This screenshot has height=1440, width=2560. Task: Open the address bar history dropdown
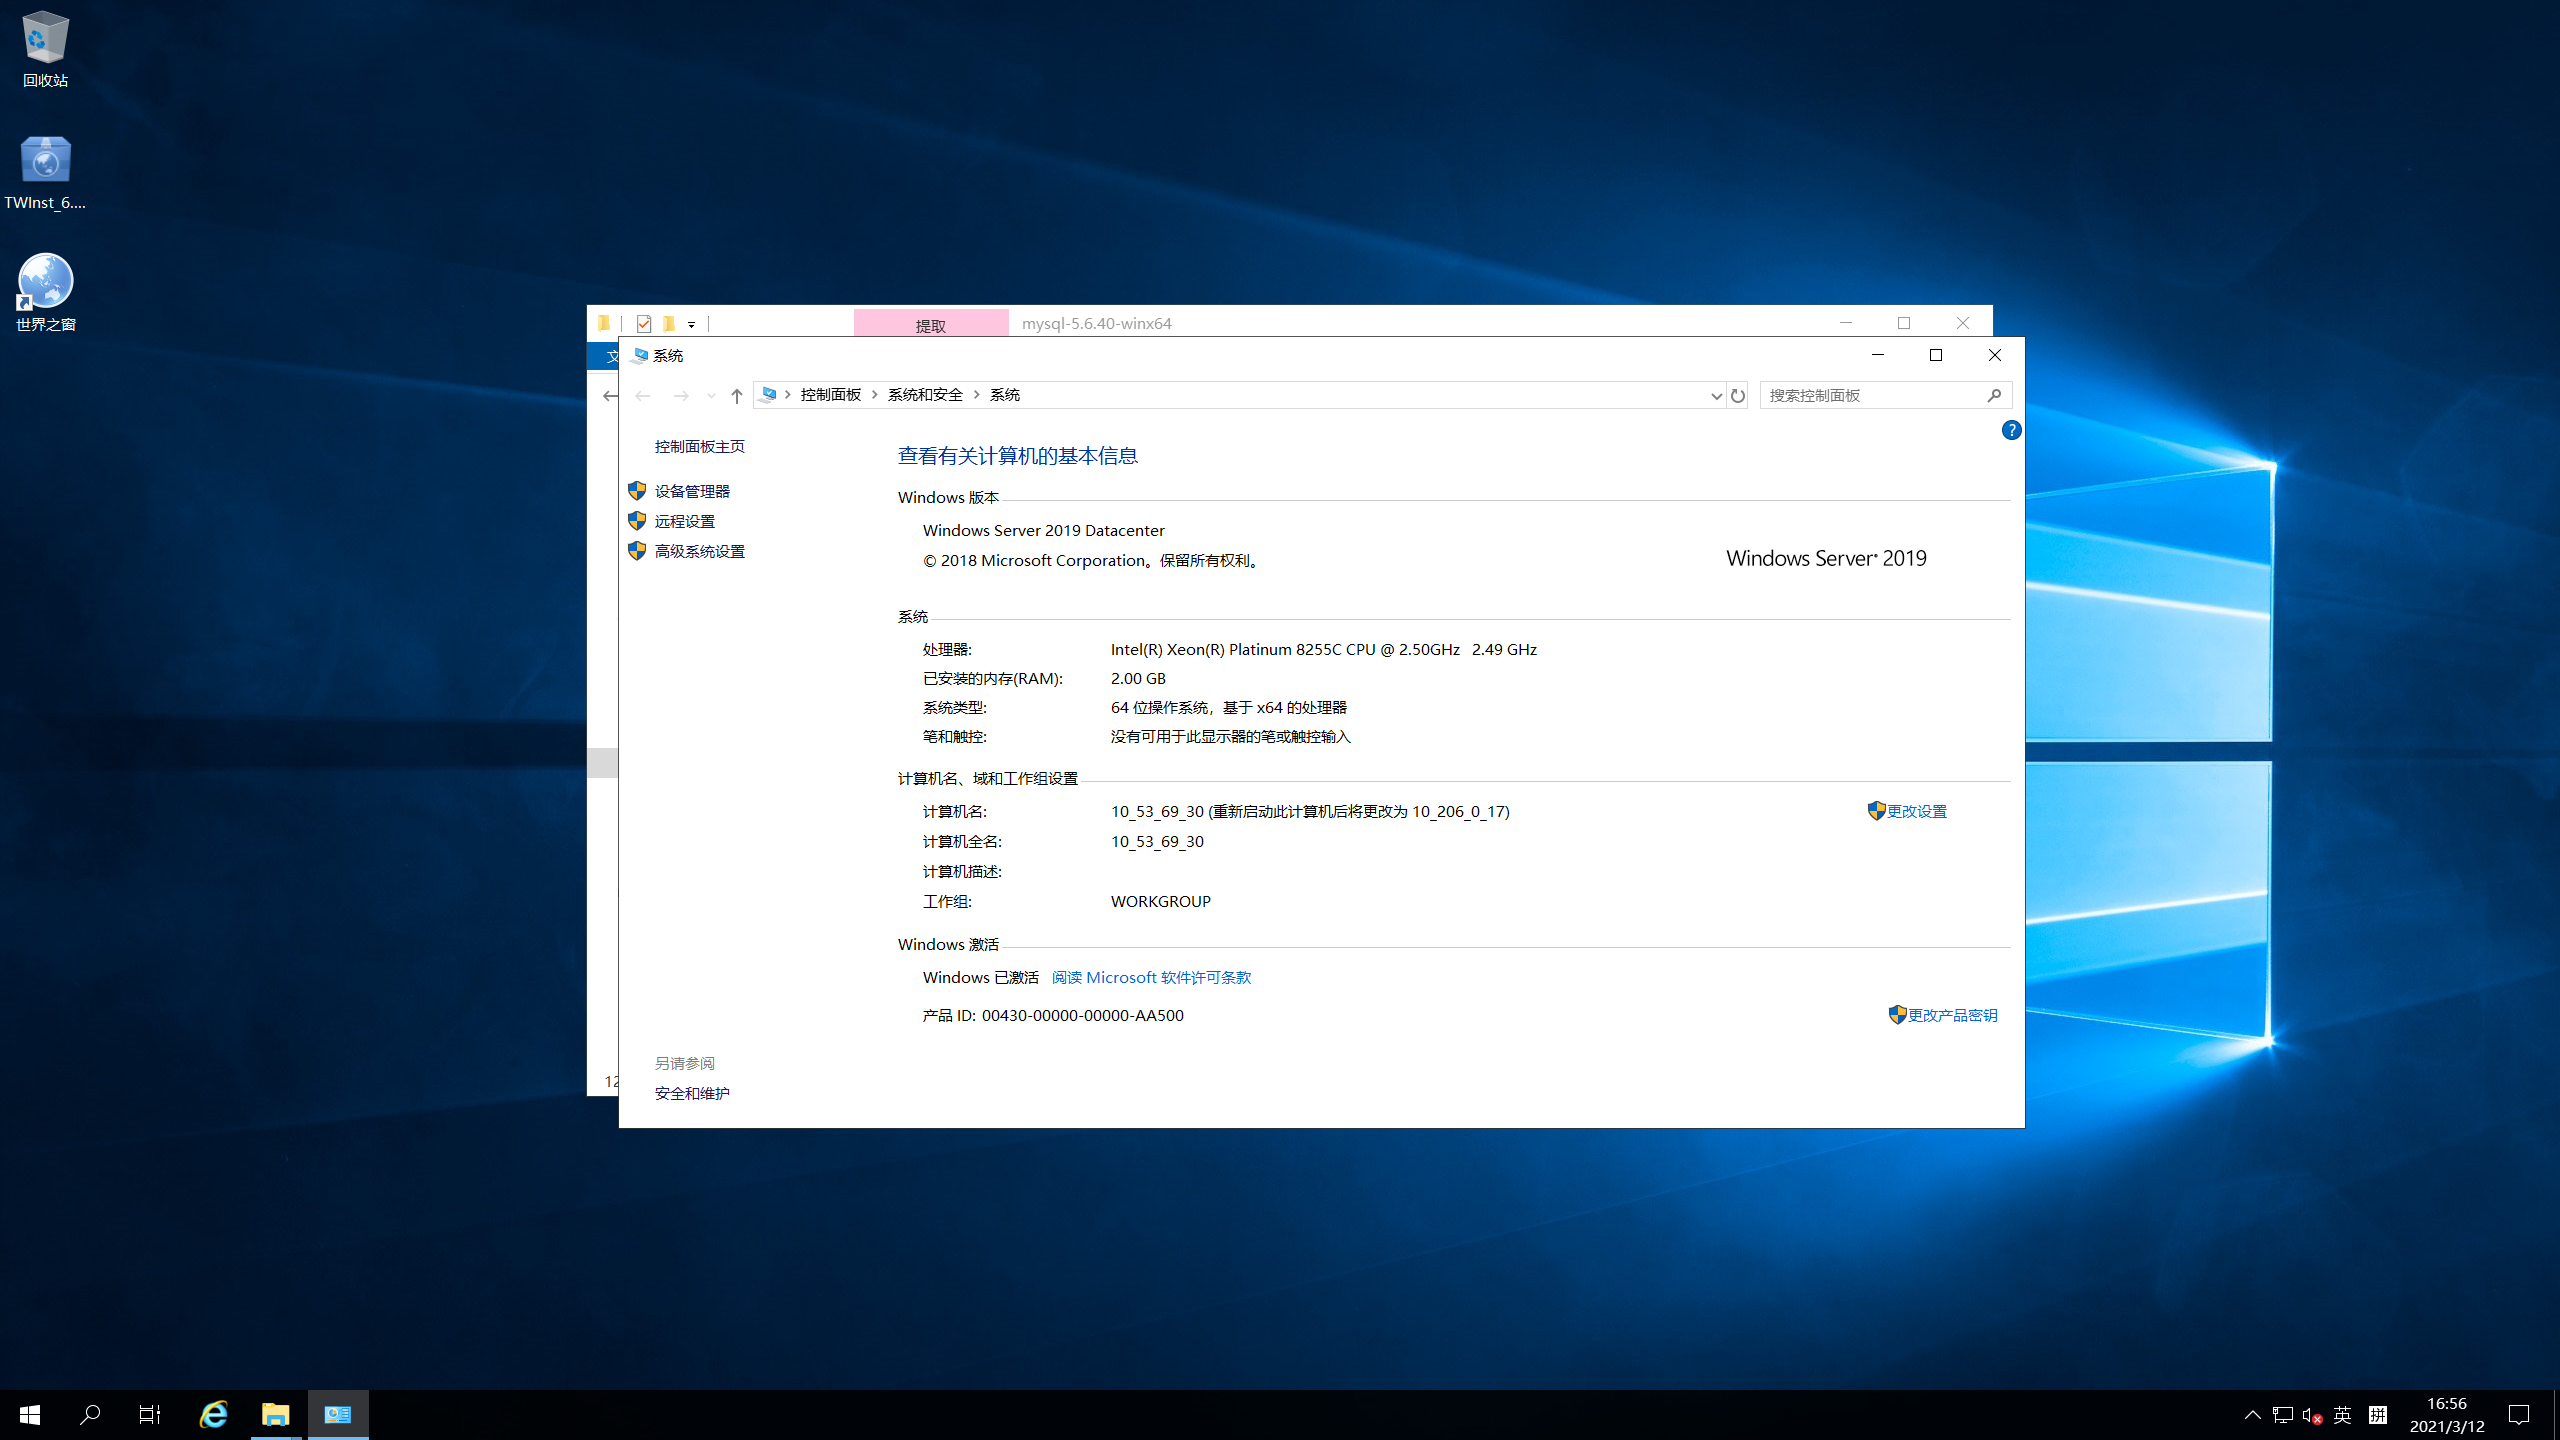1716,396
